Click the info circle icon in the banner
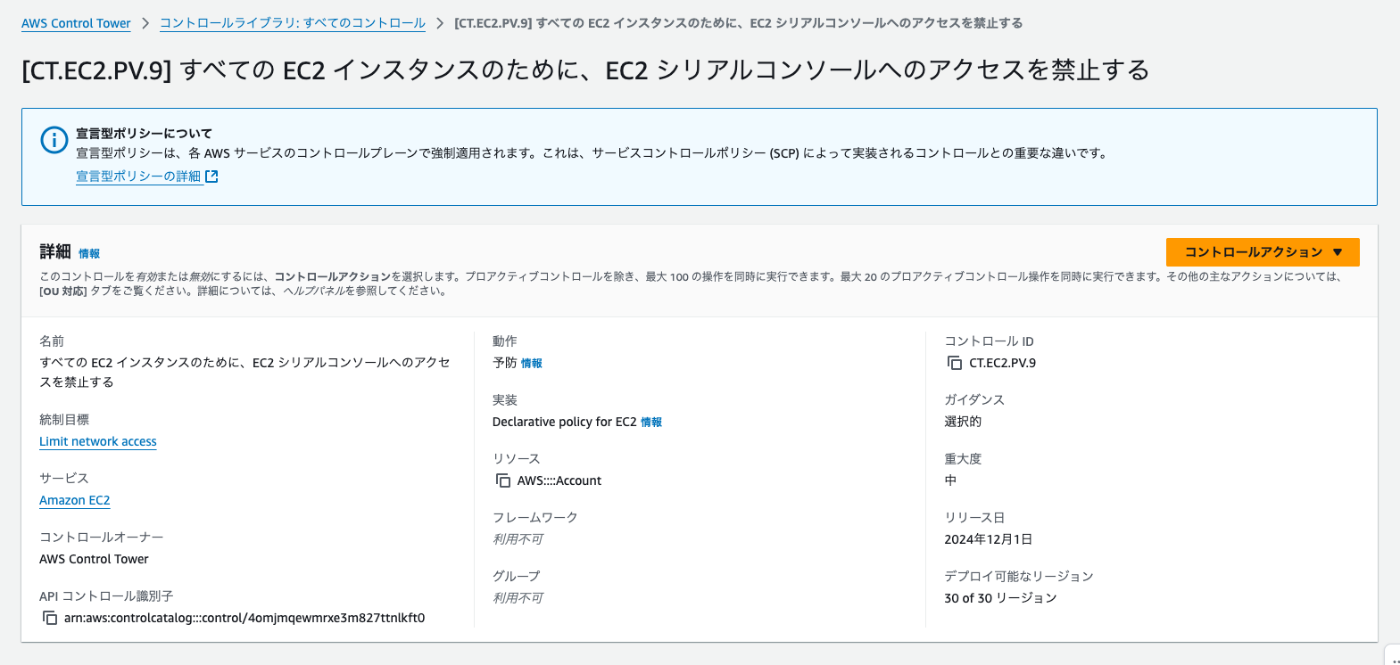This screenshot has width=1400, height=665. pyautogui.click(x=54, y=140)
